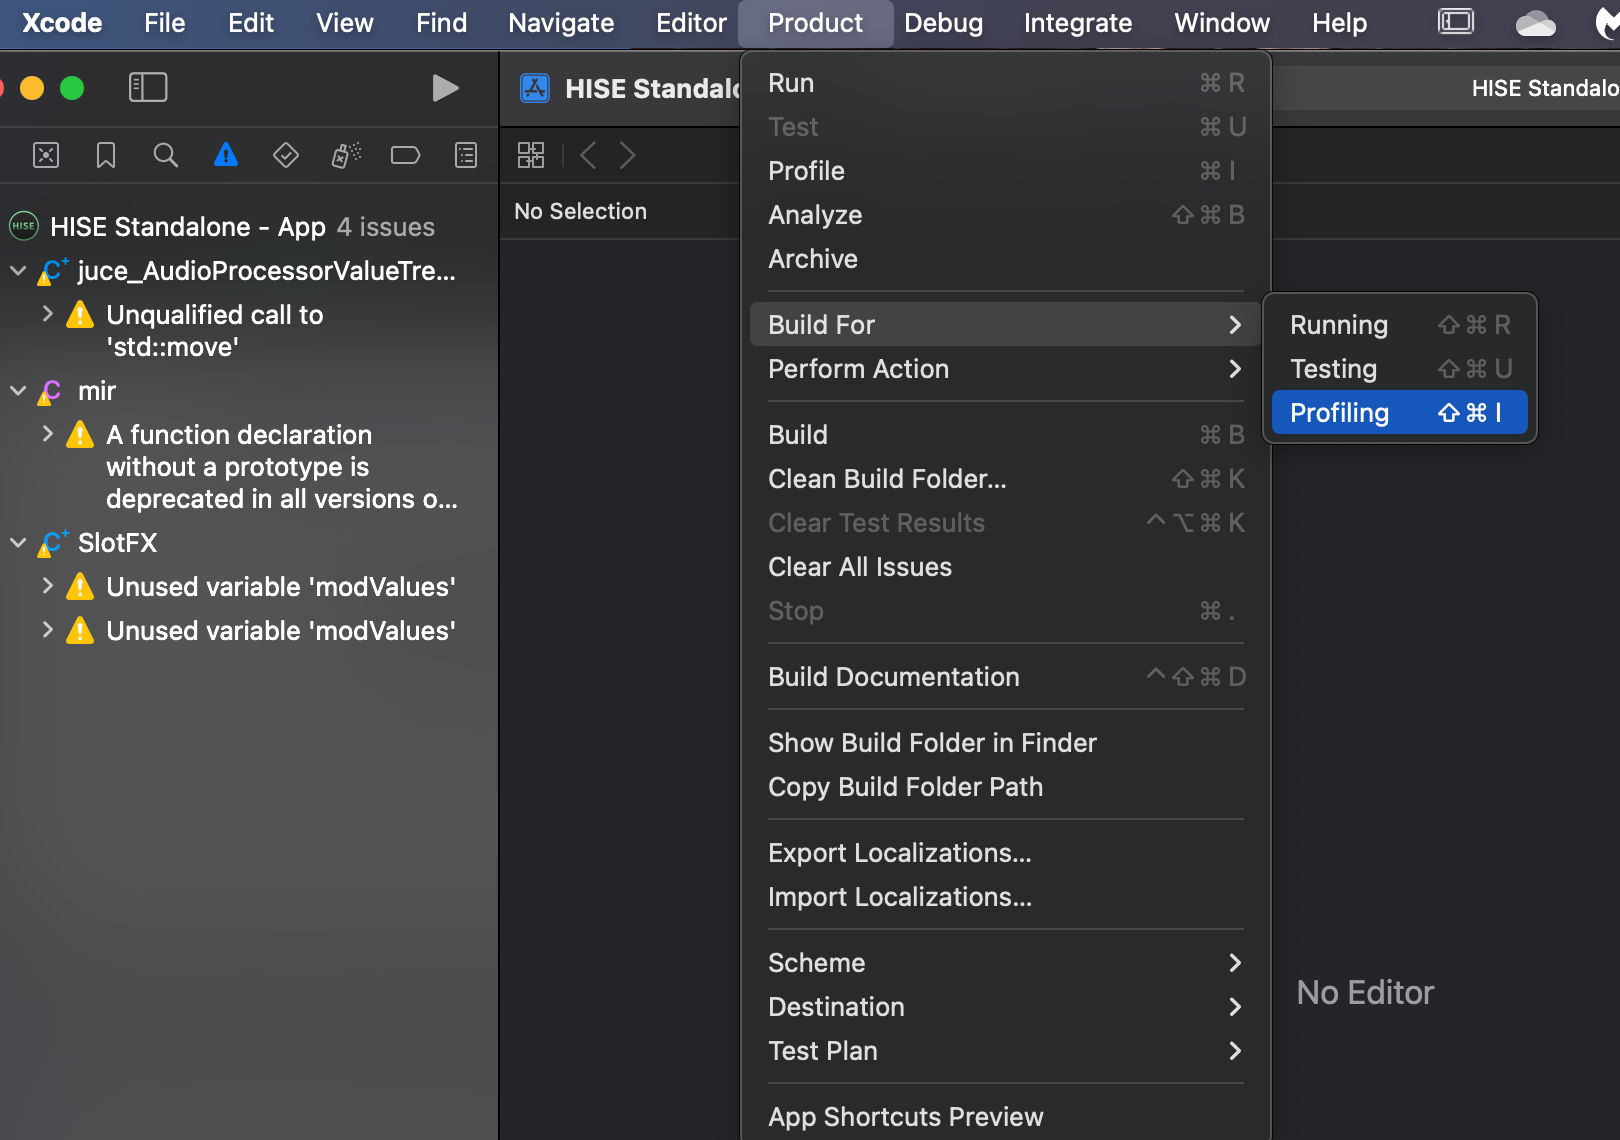The width and height of the screenshot is (1620, 1140).
Task: Open the File menu
Action: [x=165, y=23]
